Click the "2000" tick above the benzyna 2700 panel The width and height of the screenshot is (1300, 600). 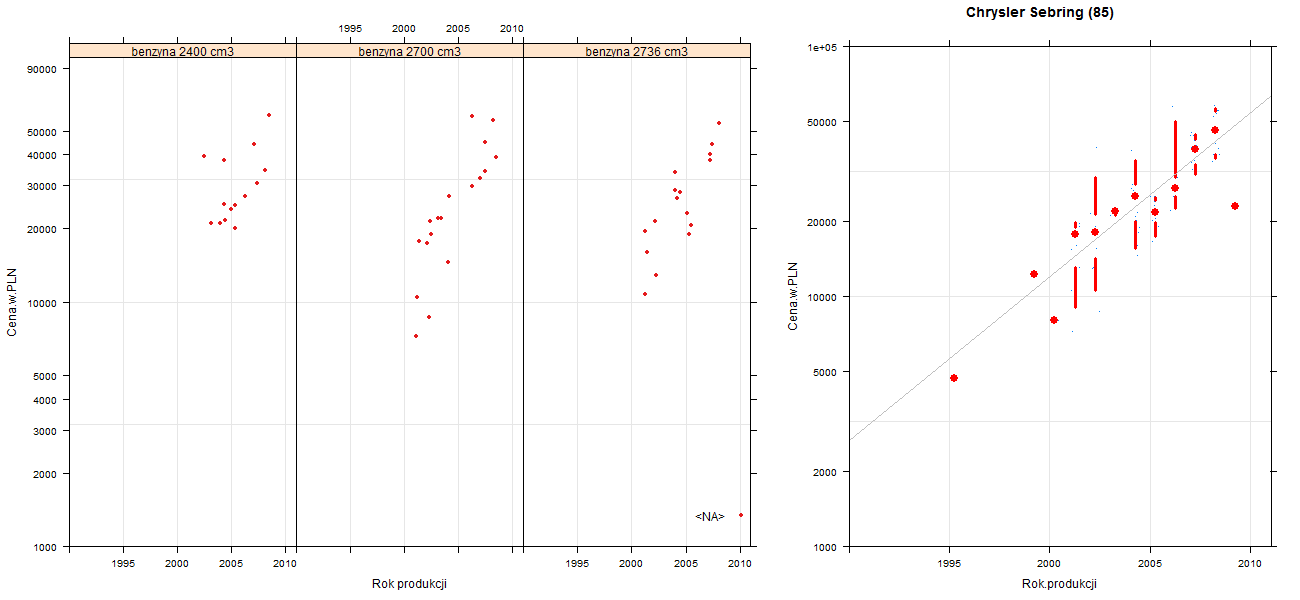(x=404, y=28)
